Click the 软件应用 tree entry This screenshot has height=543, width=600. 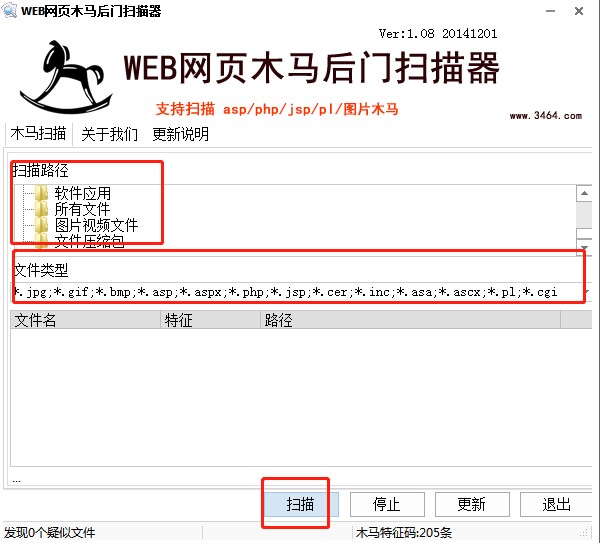pos(83,193)
